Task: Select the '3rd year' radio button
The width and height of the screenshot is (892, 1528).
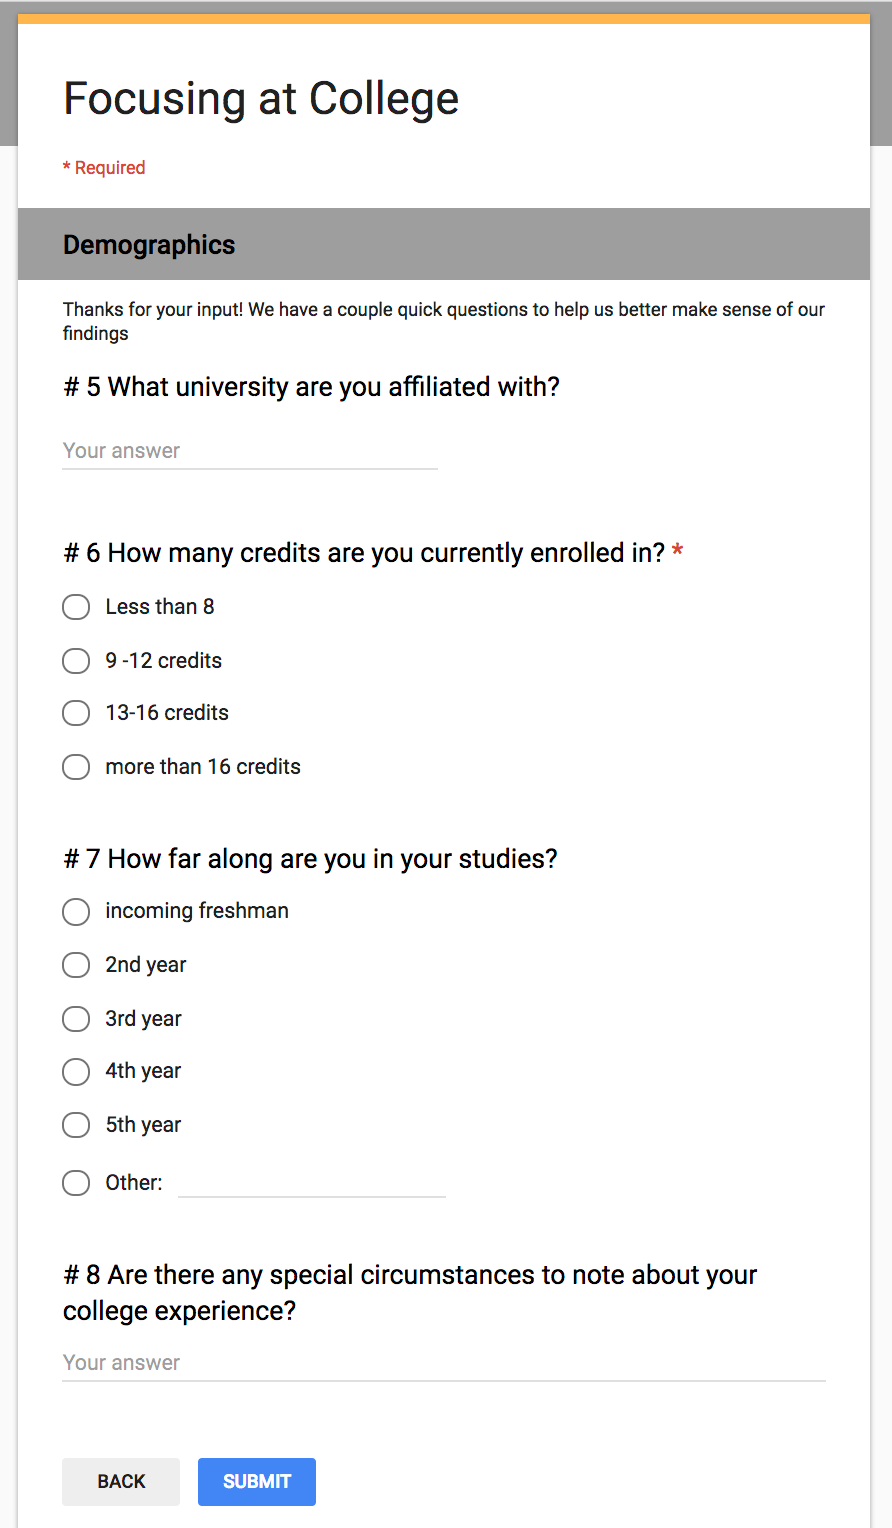Action: click(76, 1019)
